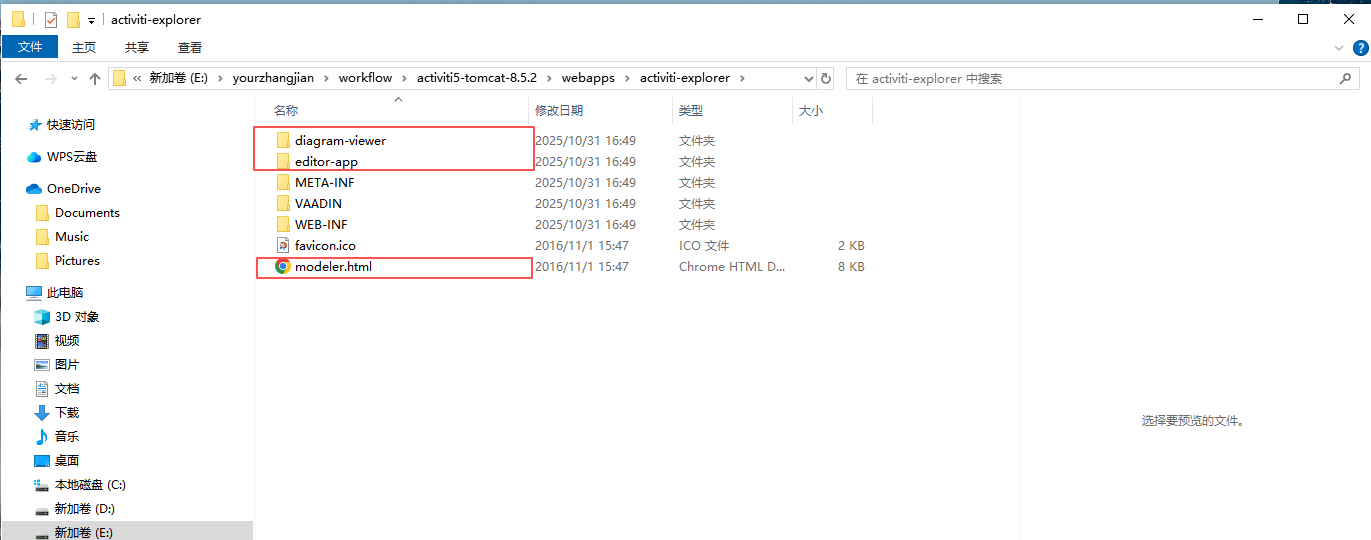1371x540 pixels.
Task: Select the favicon.ico file
Action: tap(324, 246)
